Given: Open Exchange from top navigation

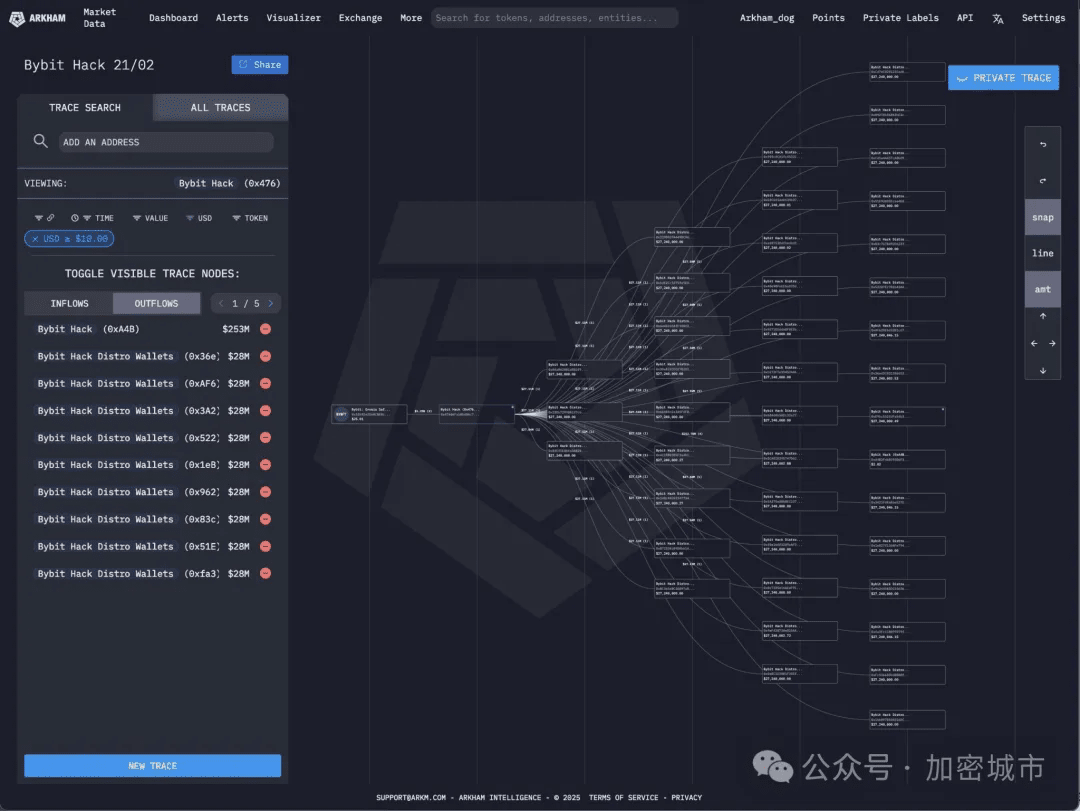Looking at the screenshot, I should click(360, 18).
